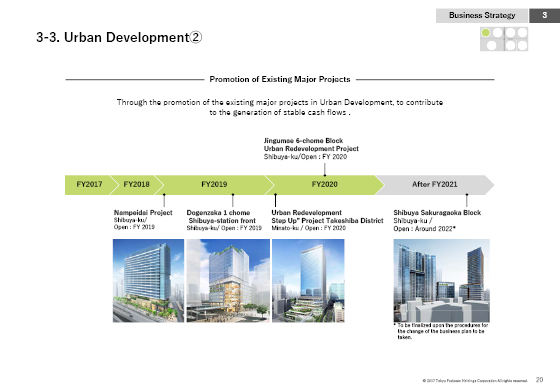
Task: Click the Business Strategy header tab
Action: point(482,15)
